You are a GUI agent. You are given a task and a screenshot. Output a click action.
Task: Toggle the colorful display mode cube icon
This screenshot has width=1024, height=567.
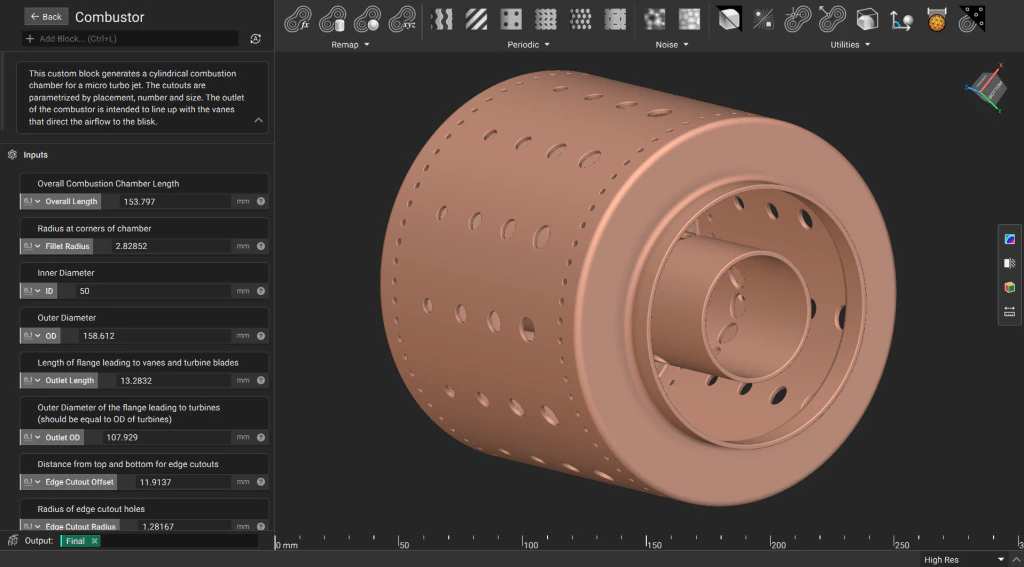1009,288
